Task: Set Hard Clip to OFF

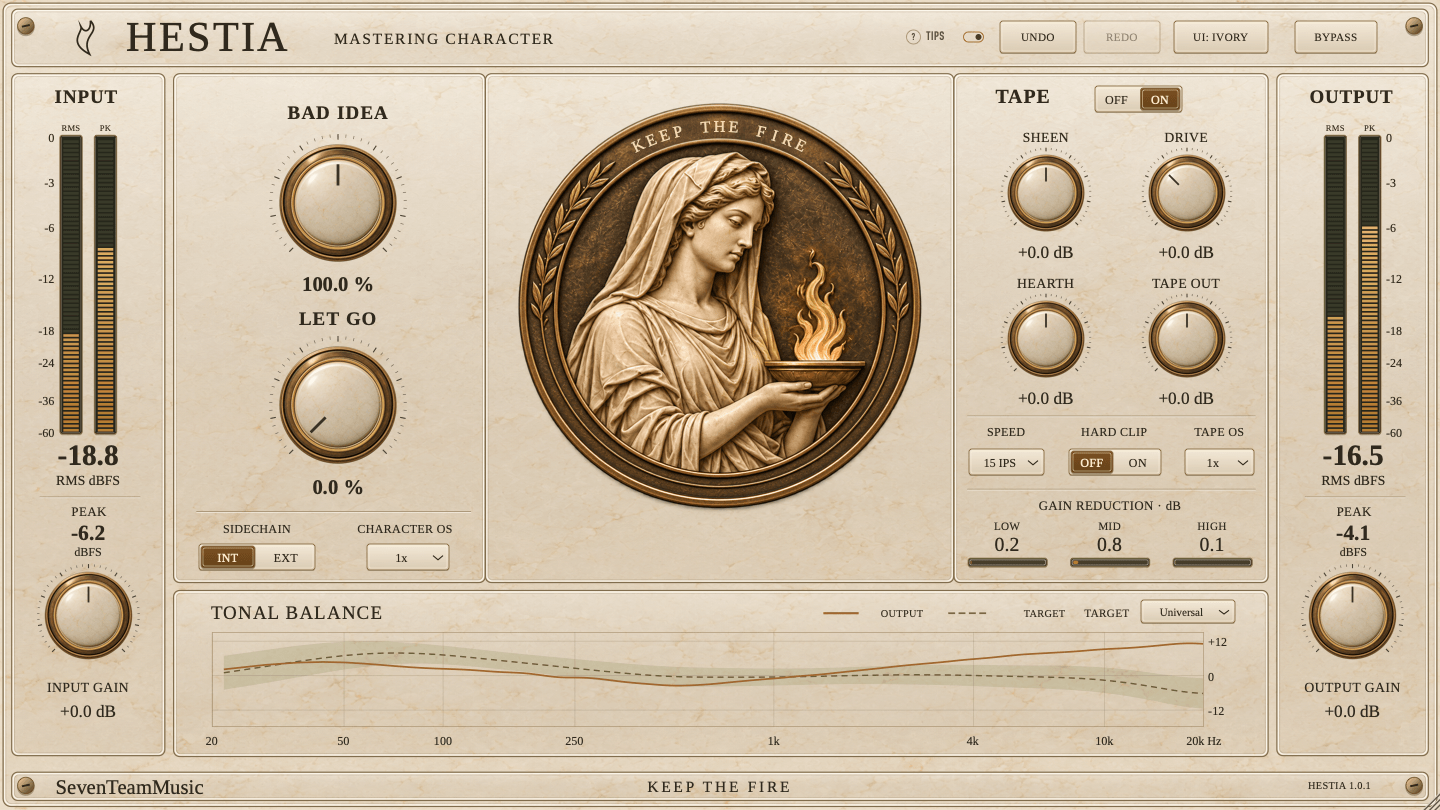Action: click(1092, 462)
